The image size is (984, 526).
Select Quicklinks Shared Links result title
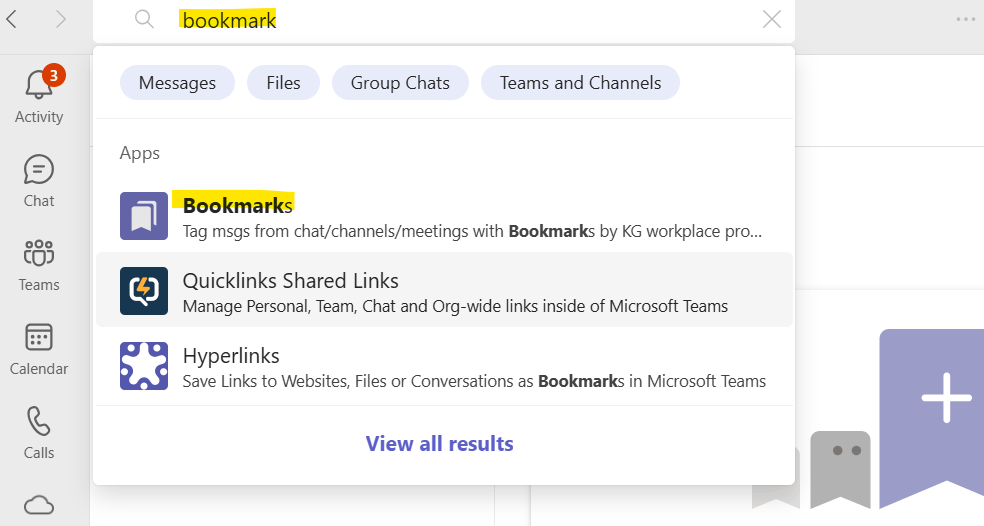[291, 281]
